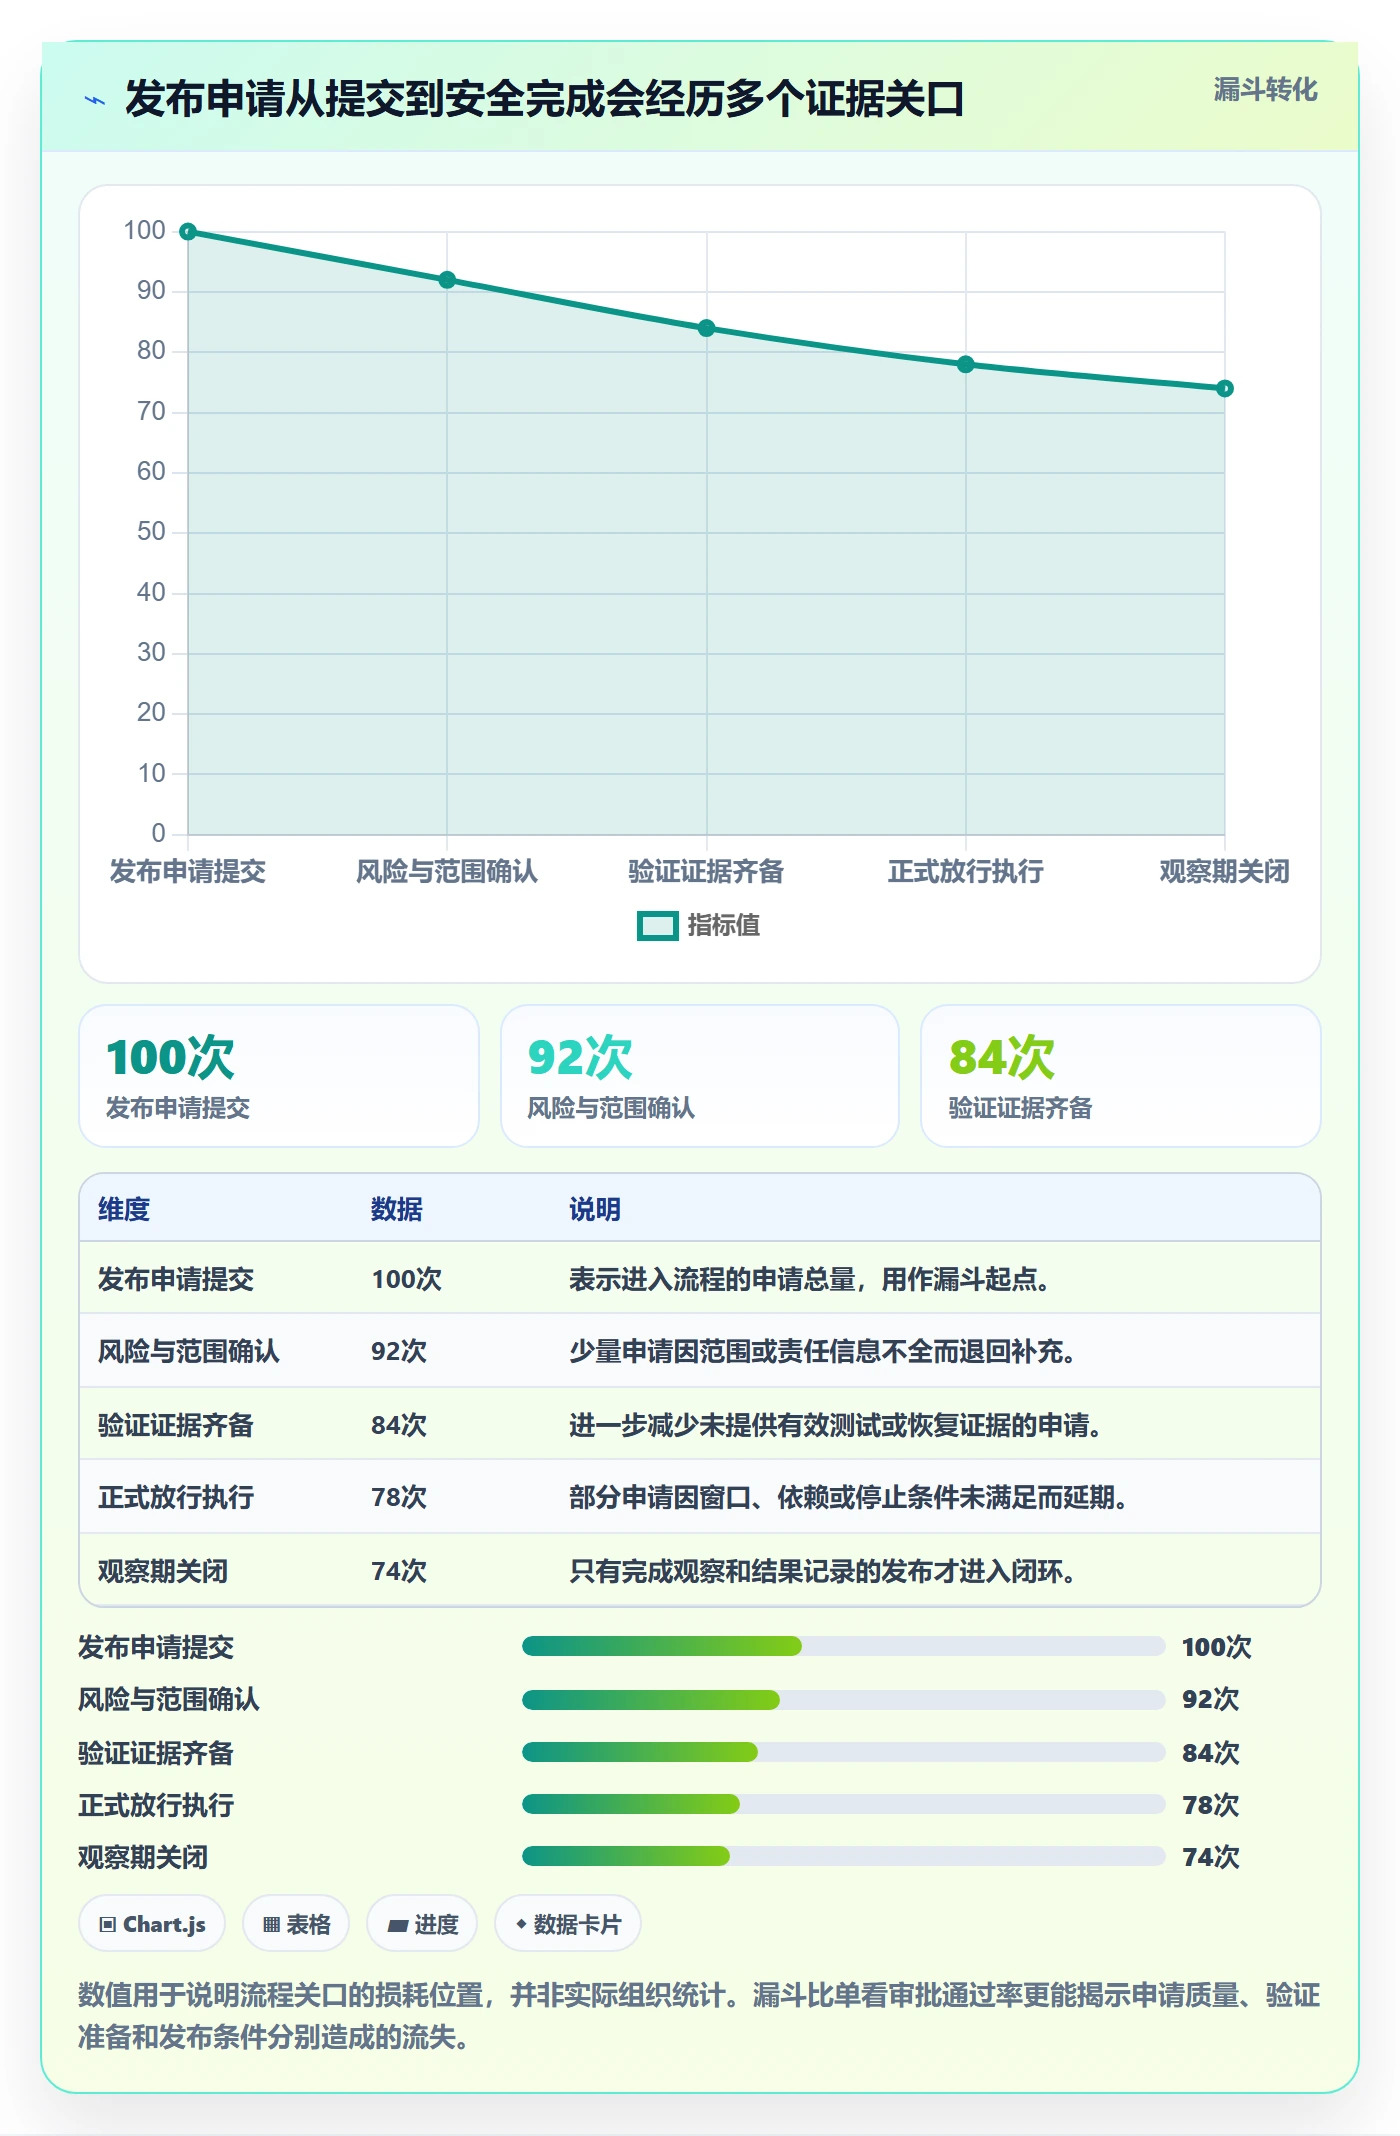Click the 维度 column header
This screenshot has height=2136, width=1400.
point(124,1209)
